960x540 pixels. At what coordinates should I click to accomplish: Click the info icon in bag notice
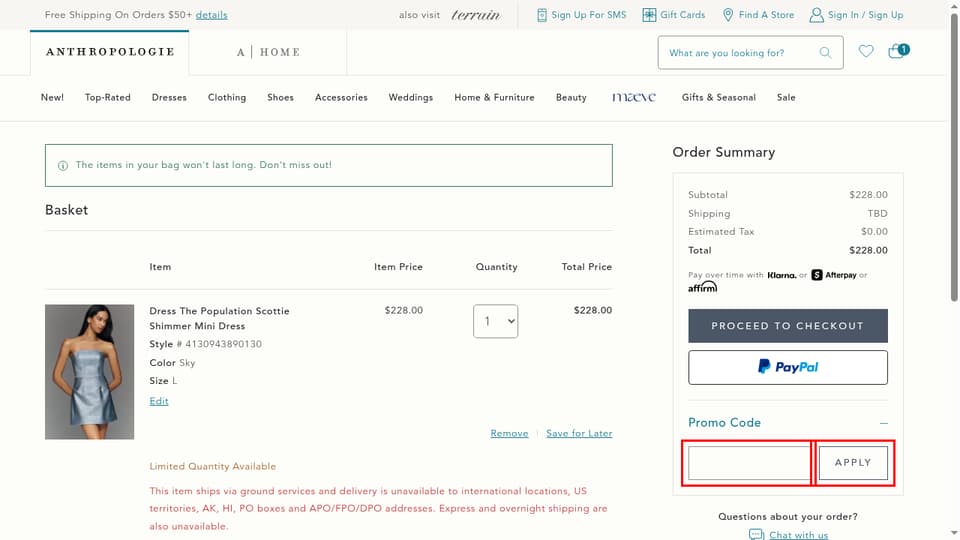(x=62, y=165)
